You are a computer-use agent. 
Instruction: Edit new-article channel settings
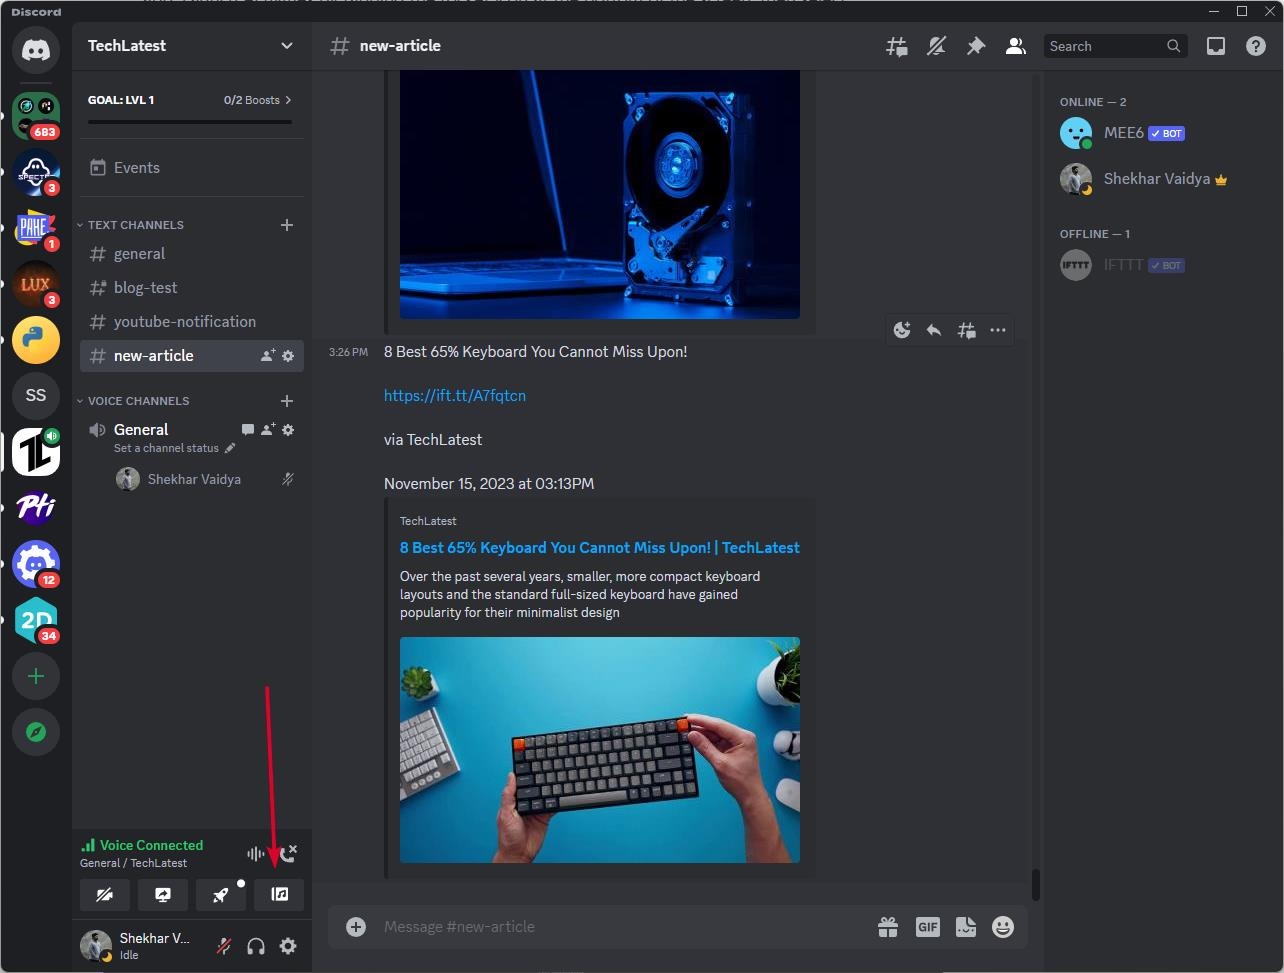click(x=288, y=356)
